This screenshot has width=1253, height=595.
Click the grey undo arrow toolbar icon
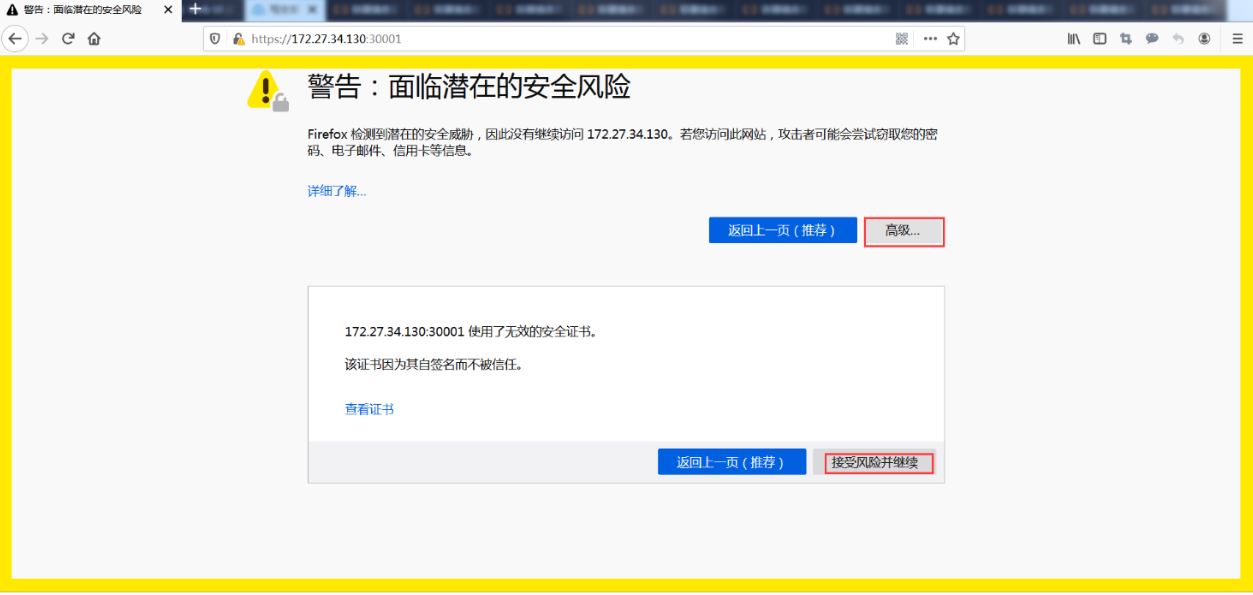click(x=1178, y=39)
